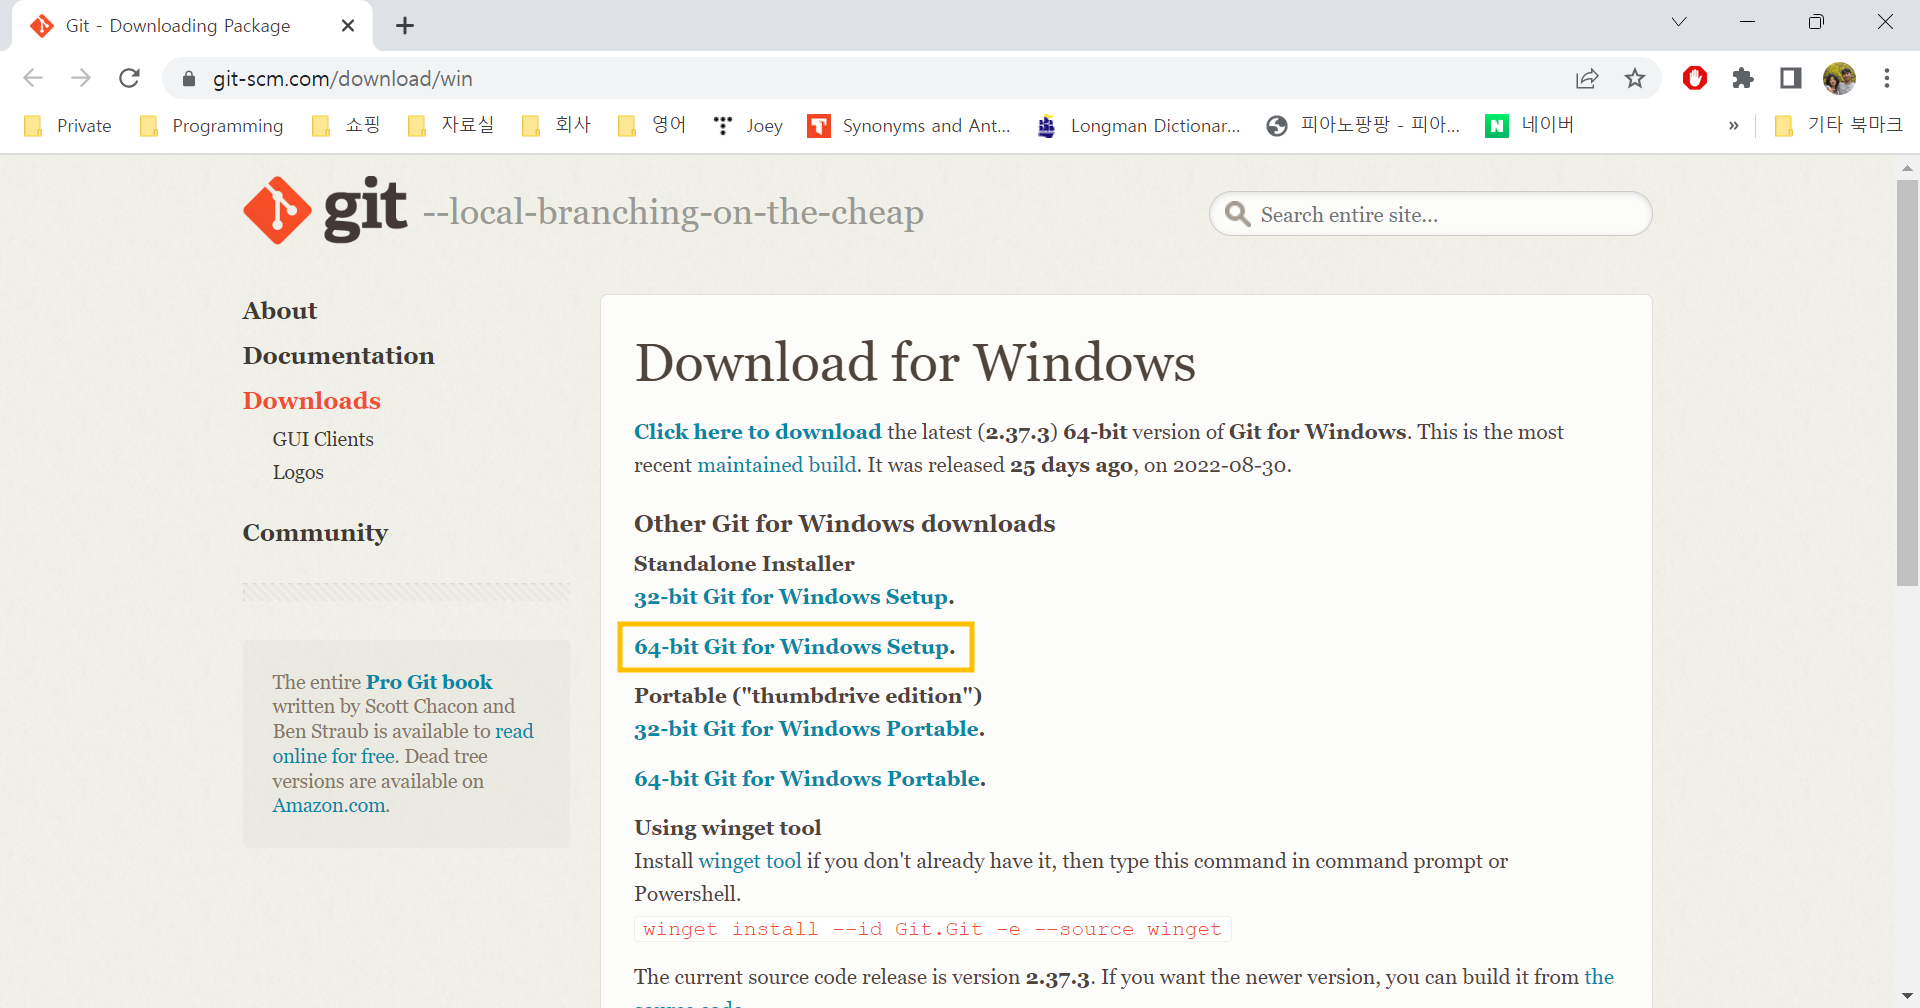Open the profile avatar menu
Screen dimensions: 1920x1008
tap(1839, 78)
